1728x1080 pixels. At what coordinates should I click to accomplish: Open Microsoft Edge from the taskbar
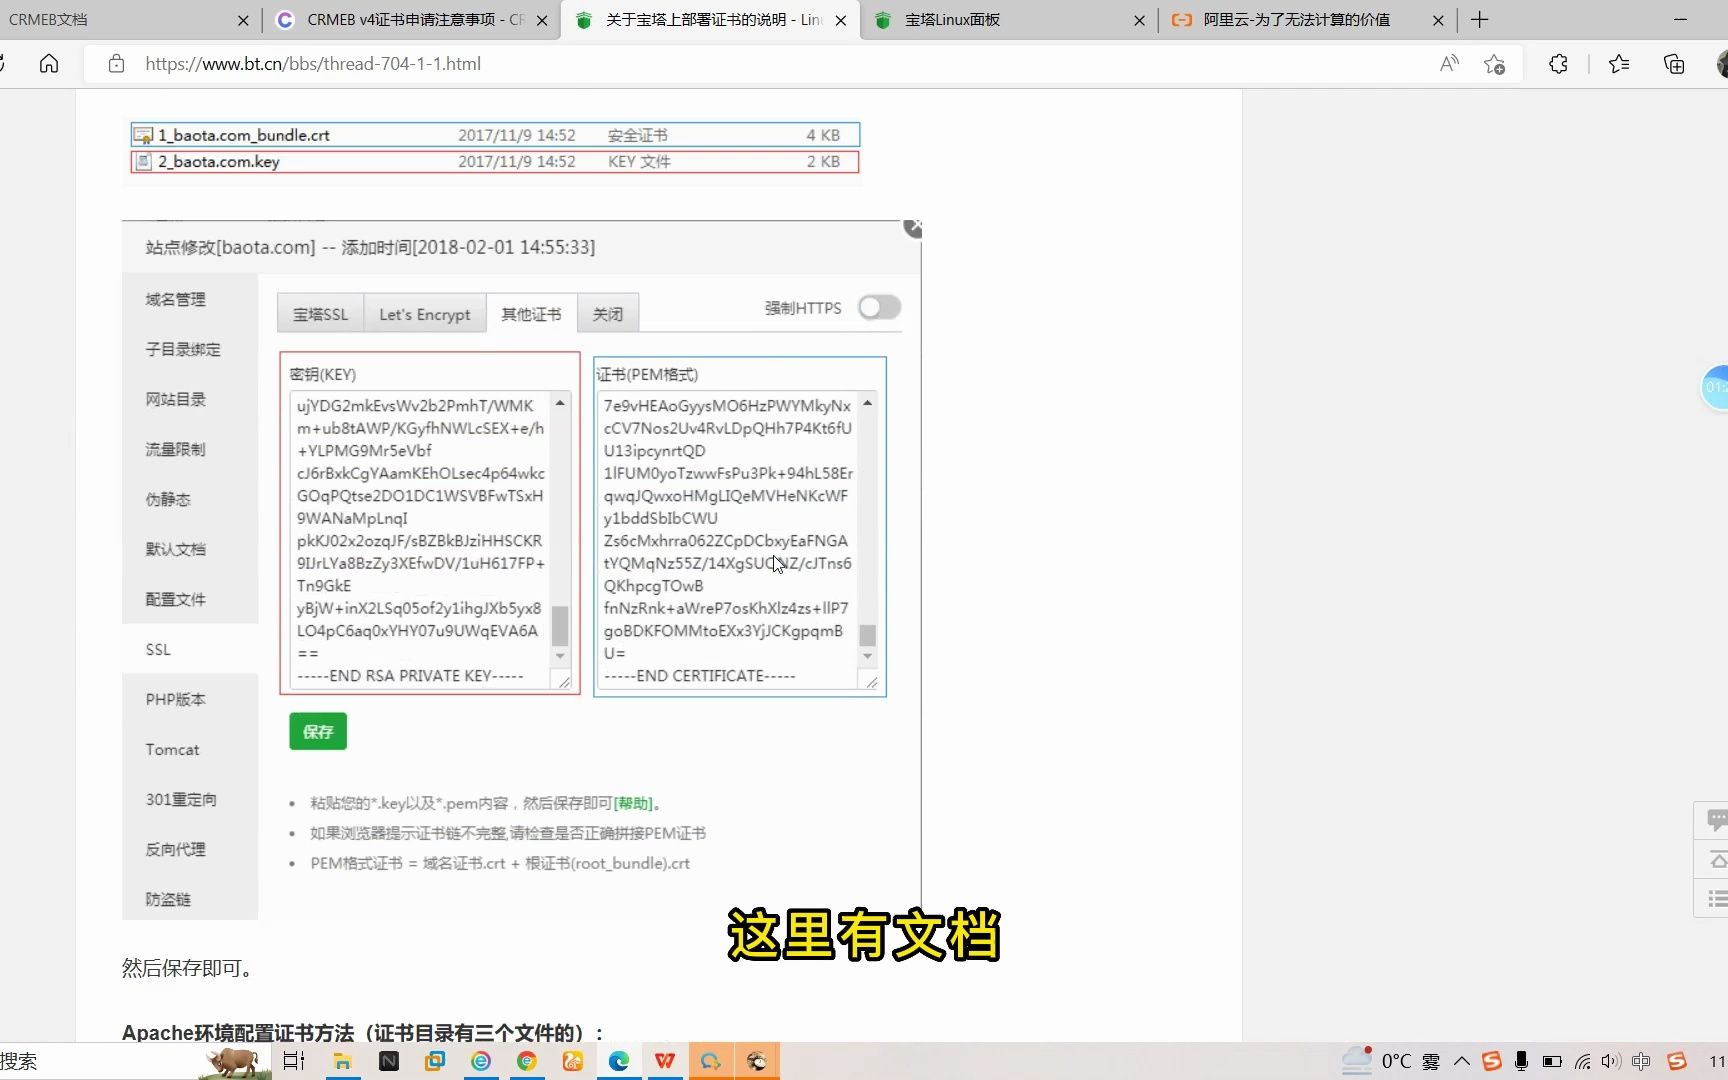point(619,1061)
